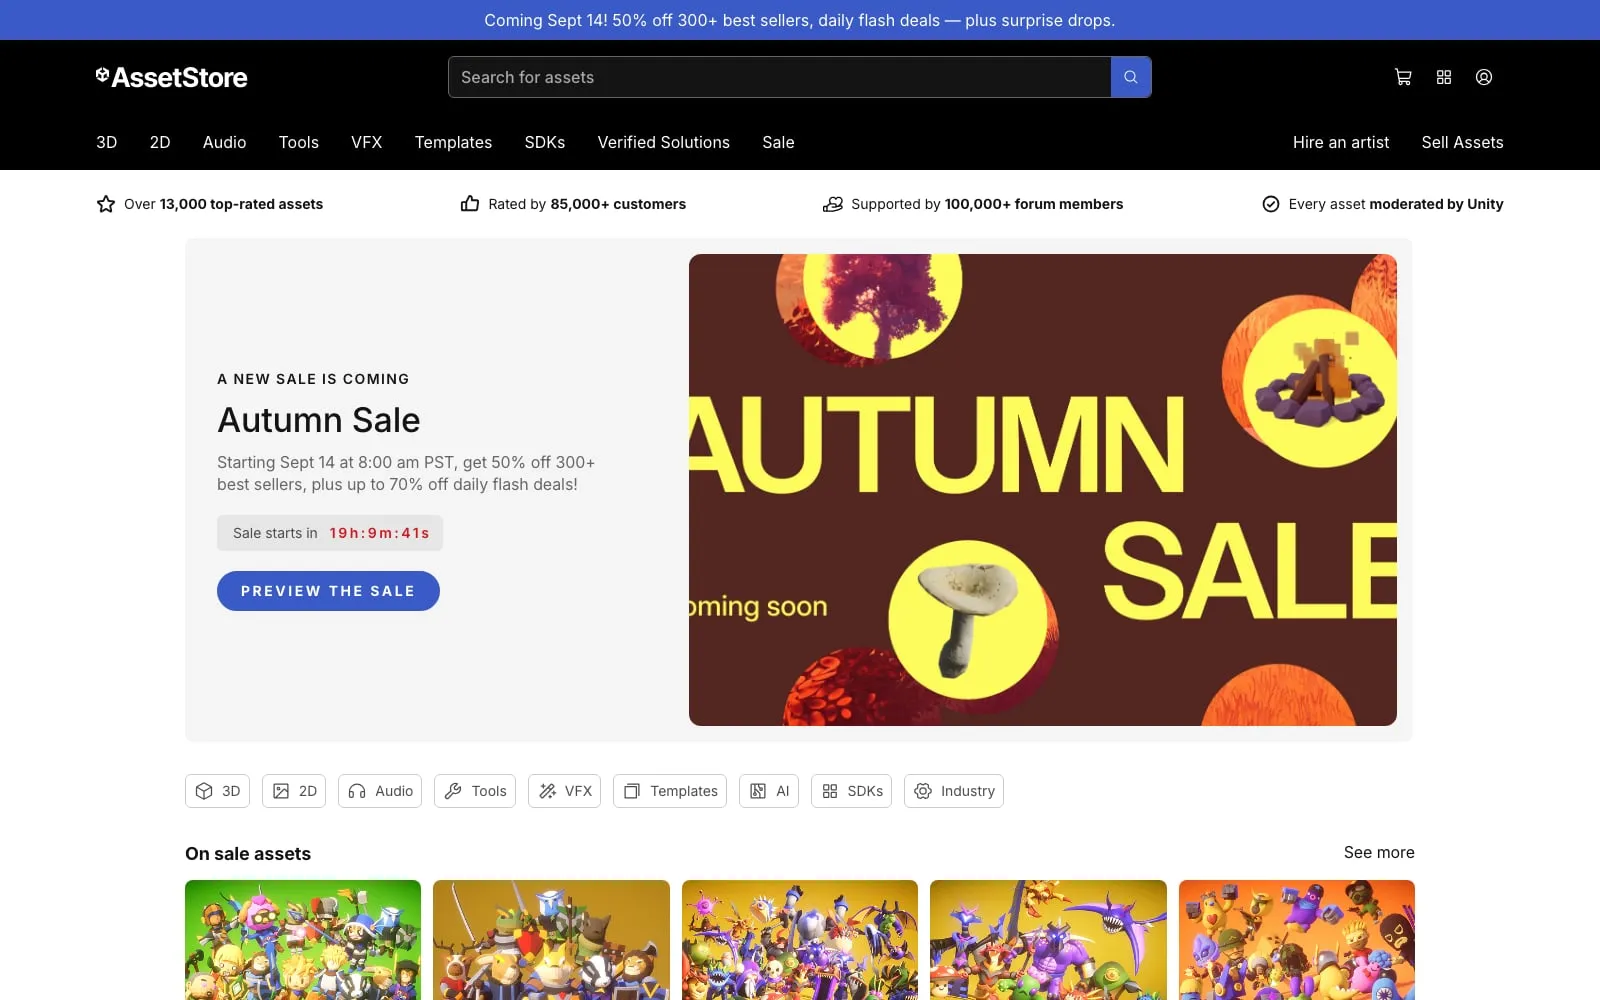Open the user account icon
This screenshot has height=1000, width=1600.
click(1484, 77)
